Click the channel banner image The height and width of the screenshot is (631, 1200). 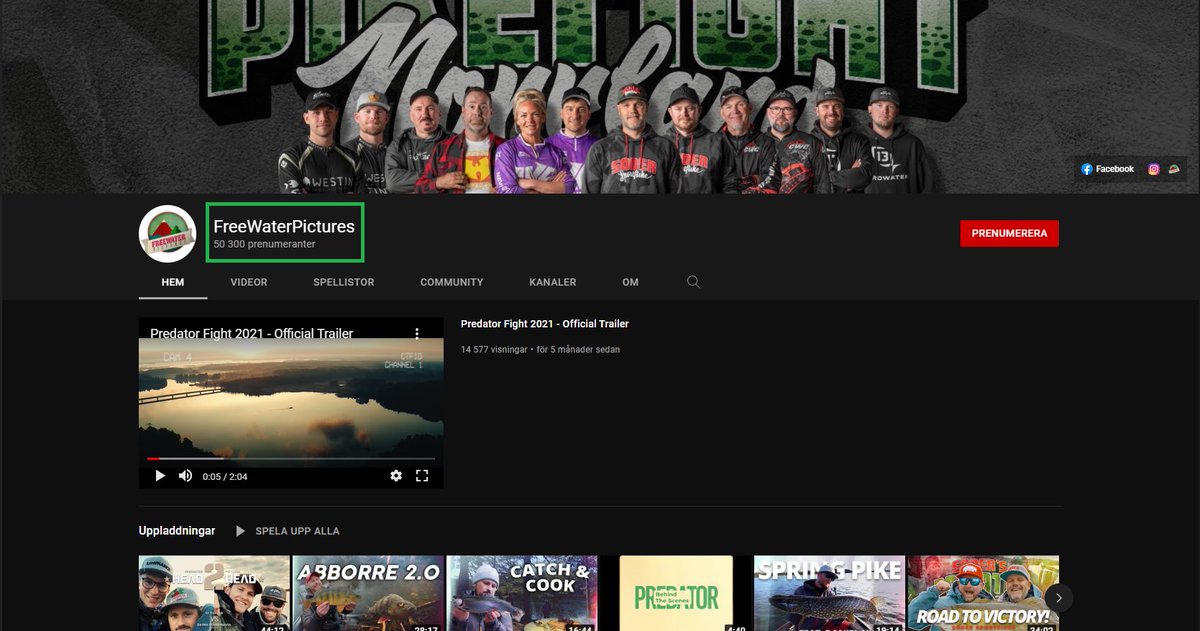(600, 97)
